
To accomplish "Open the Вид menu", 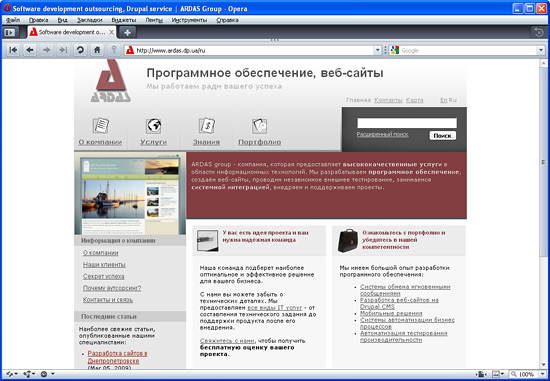I will click(62, 20).
